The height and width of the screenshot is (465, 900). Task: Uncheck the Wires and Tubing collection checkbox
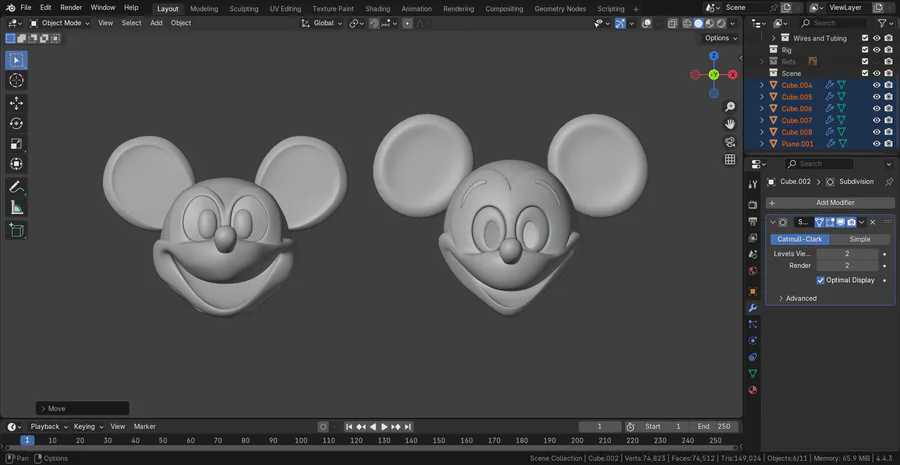[865, 38]
